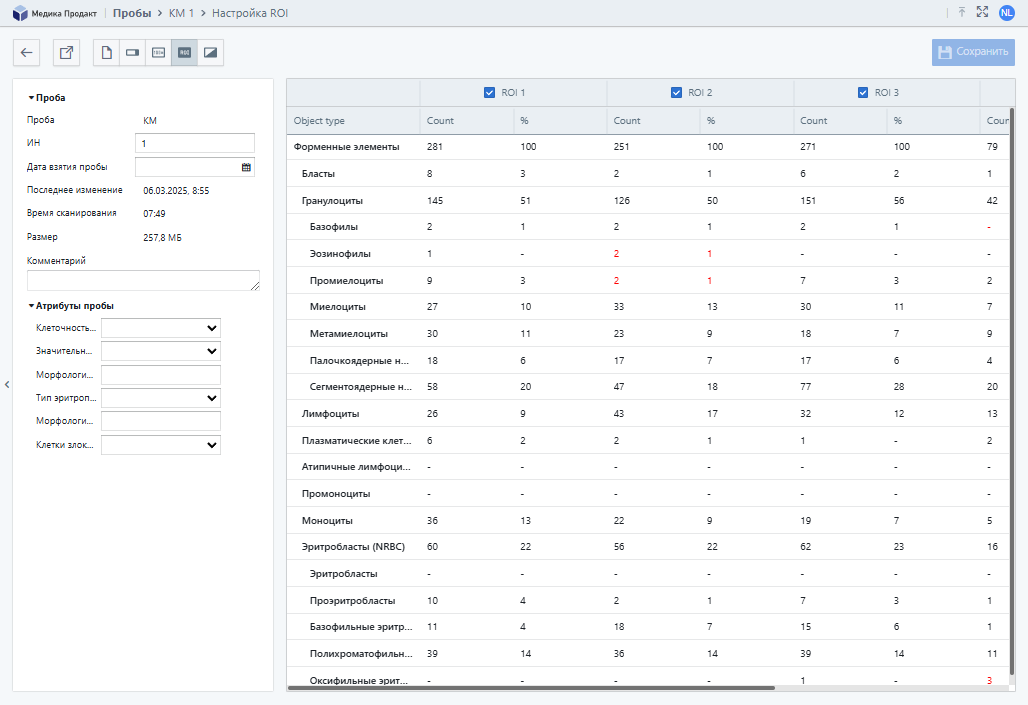The width and height of the screenshot is (1028, 705).
Task: Click the Медика Продакт cube logo
Action: 20,13
